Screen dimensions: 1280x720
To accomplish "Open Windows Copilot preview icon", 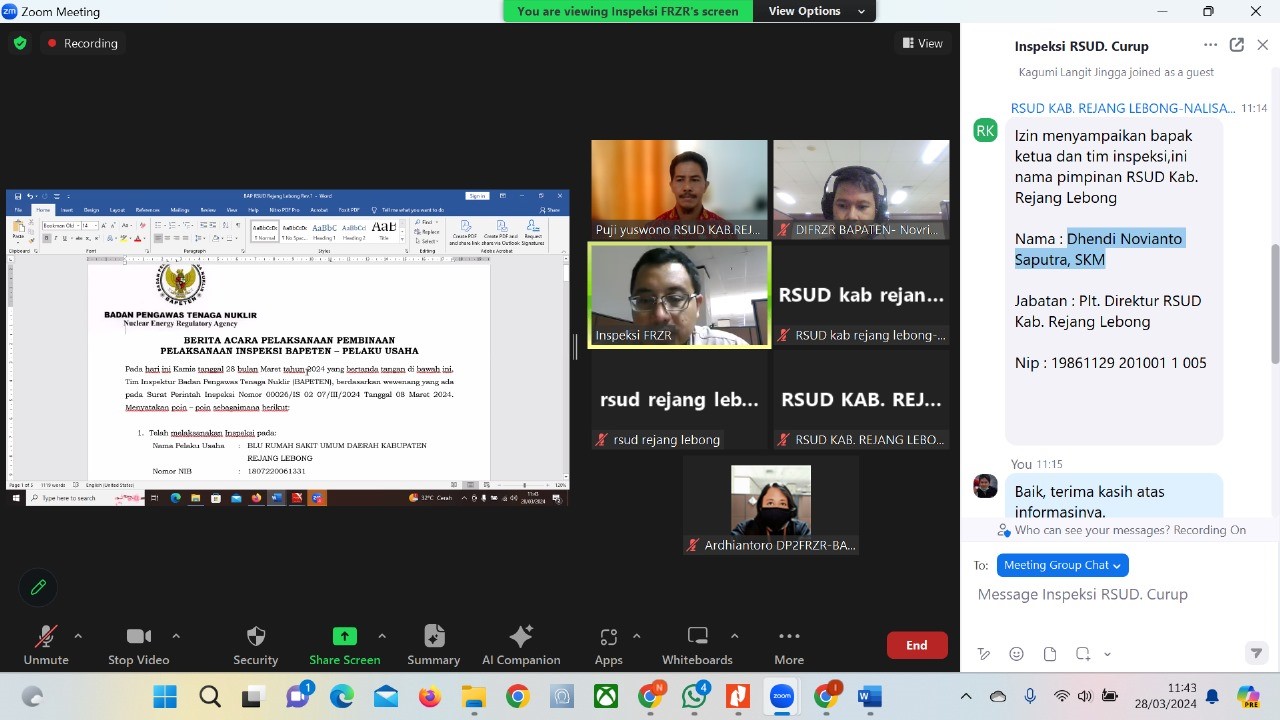I will (1248, 696).
